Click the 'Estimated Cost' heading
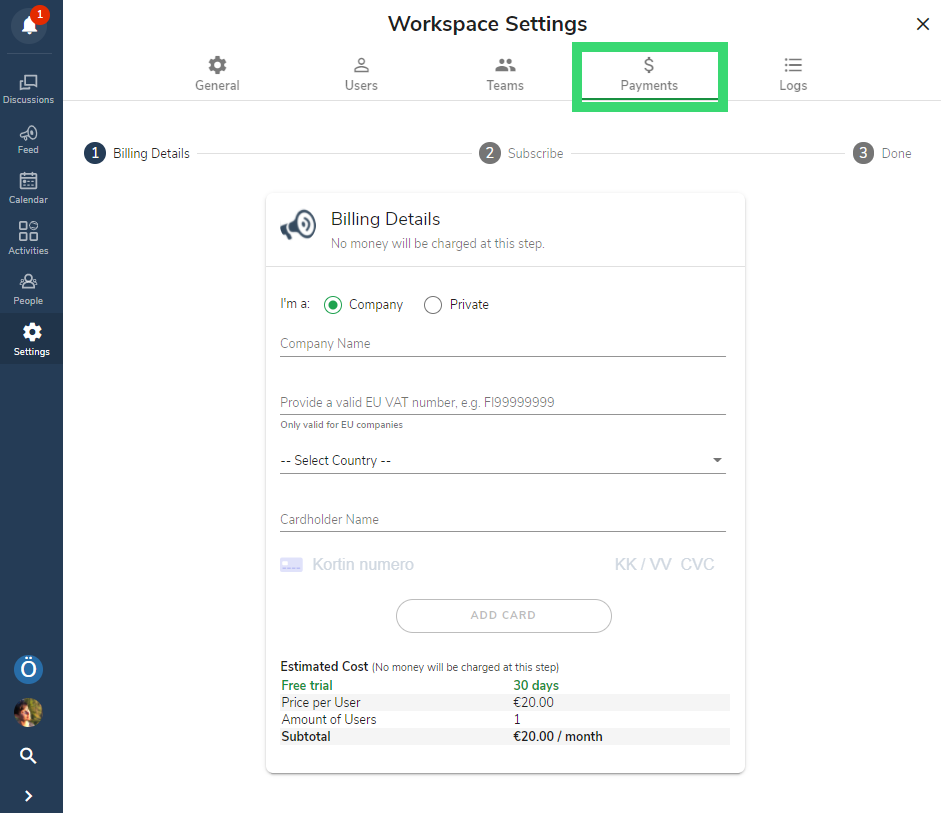941x813 pixels. tap(324, 667)
